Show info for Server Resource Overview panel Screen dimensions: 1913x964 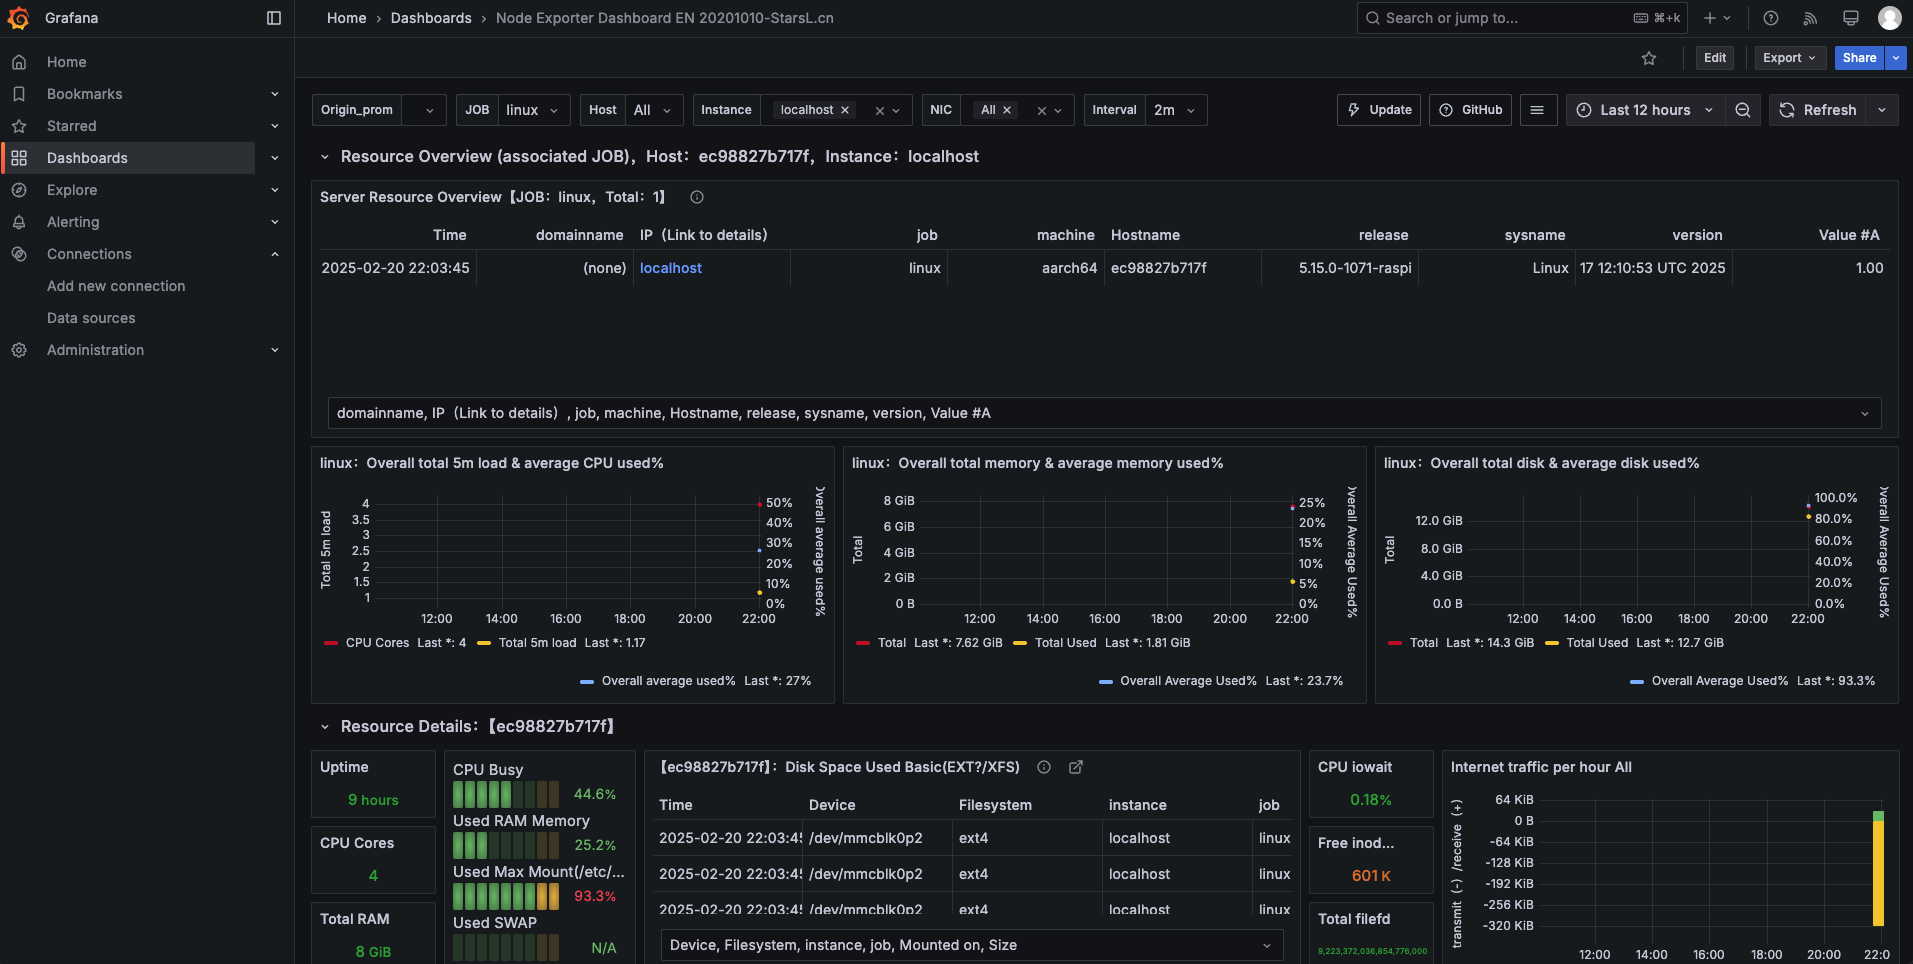tap(697, 197)
